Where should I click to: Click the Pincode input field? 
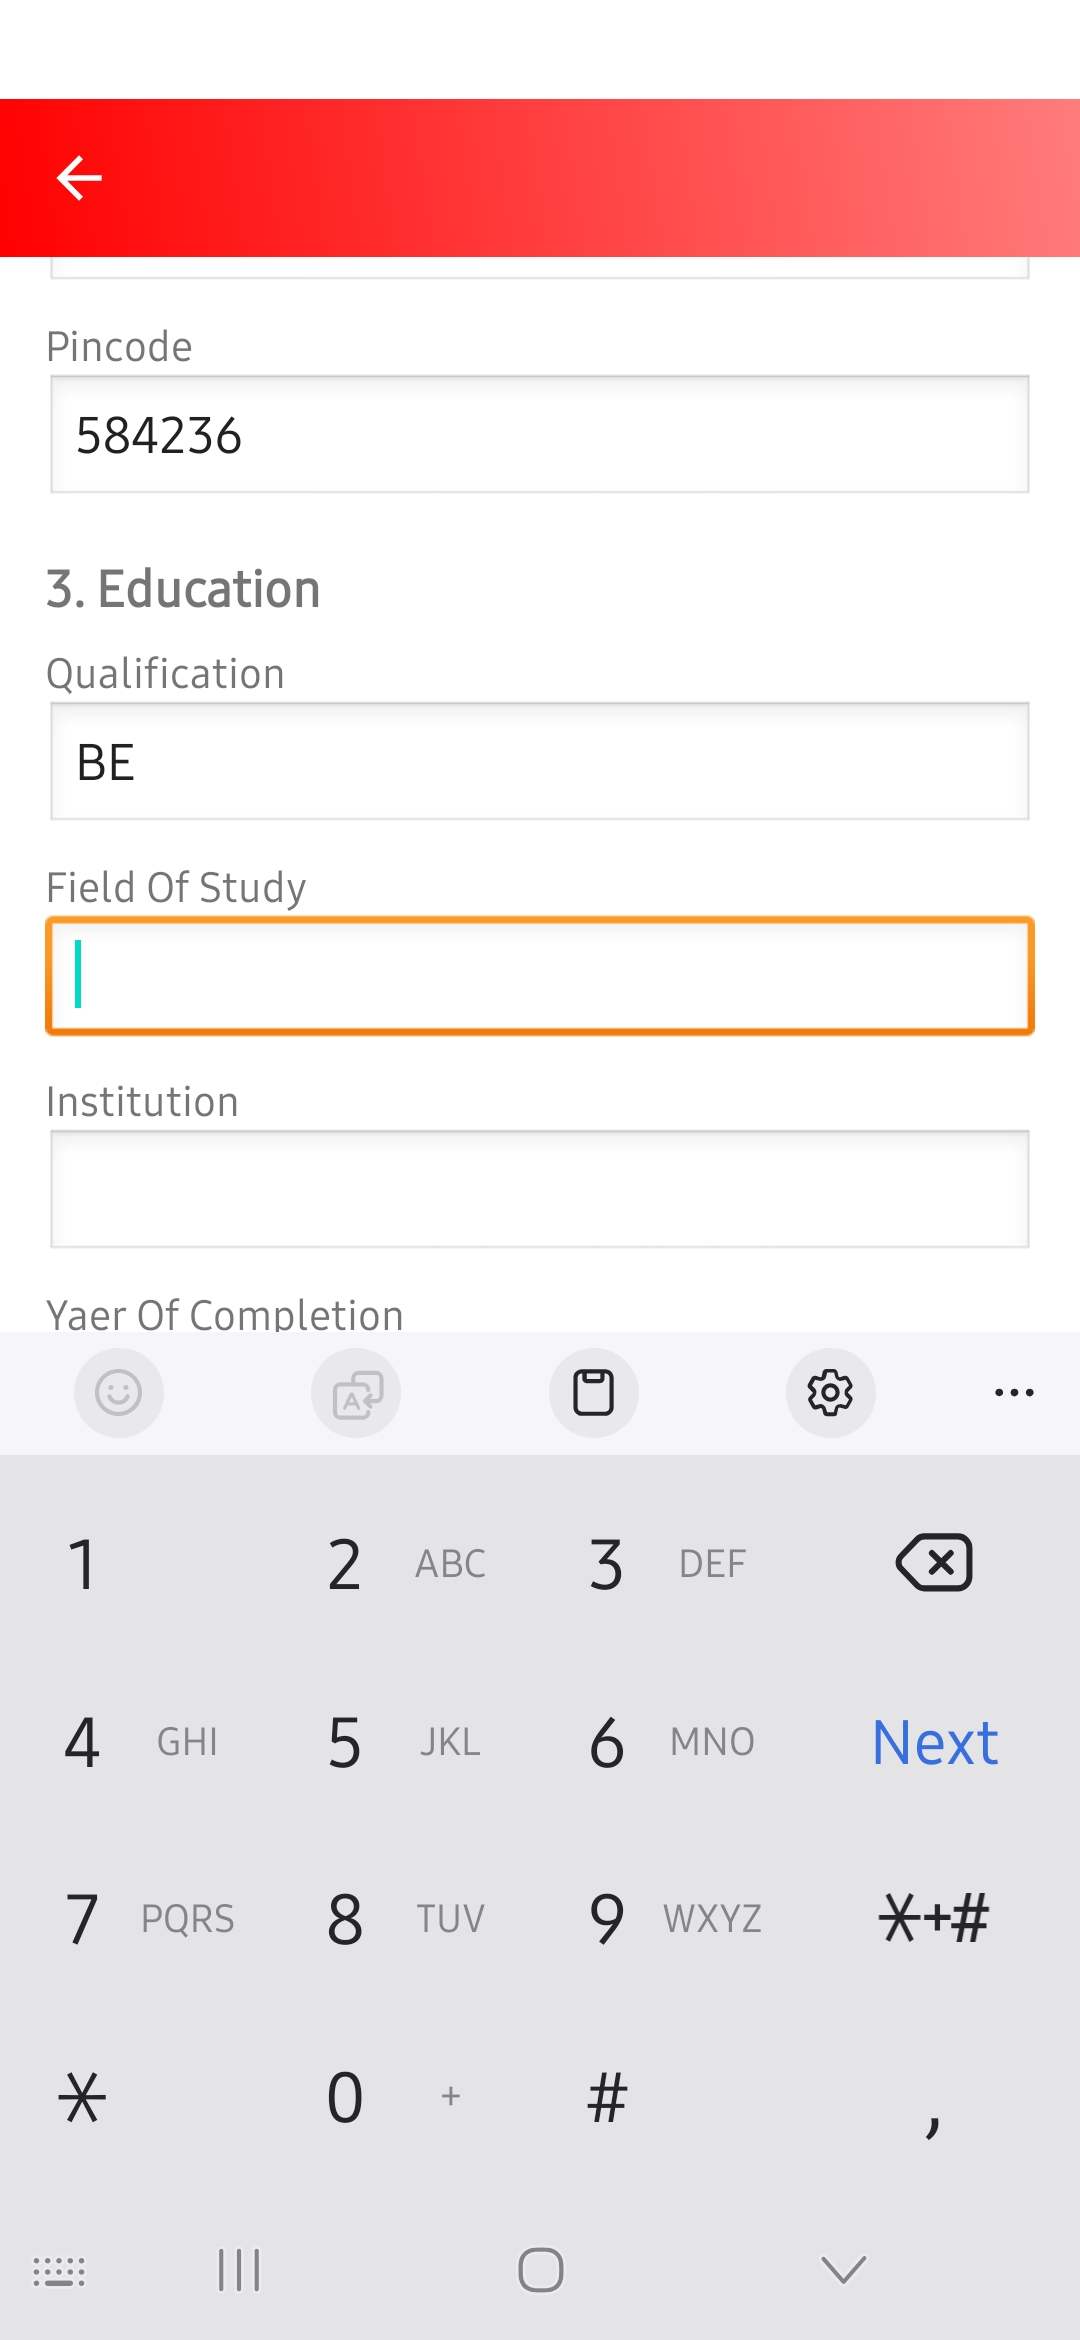tap(540, 435)
